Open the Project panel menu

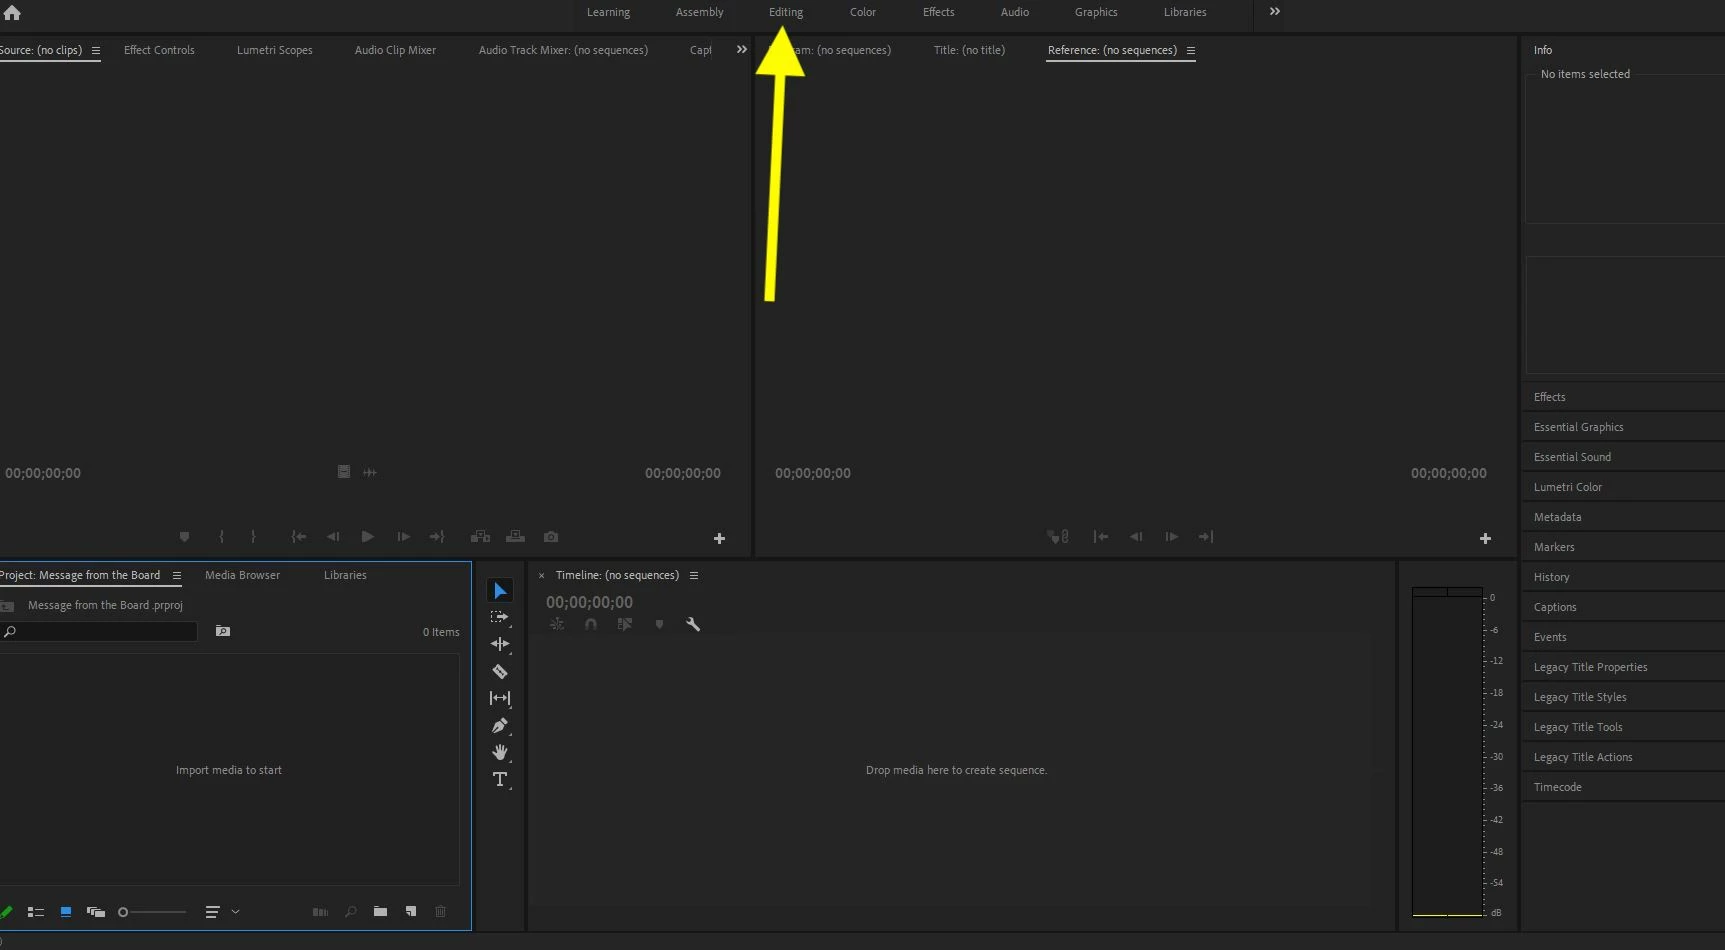click(x=177, y=575)
